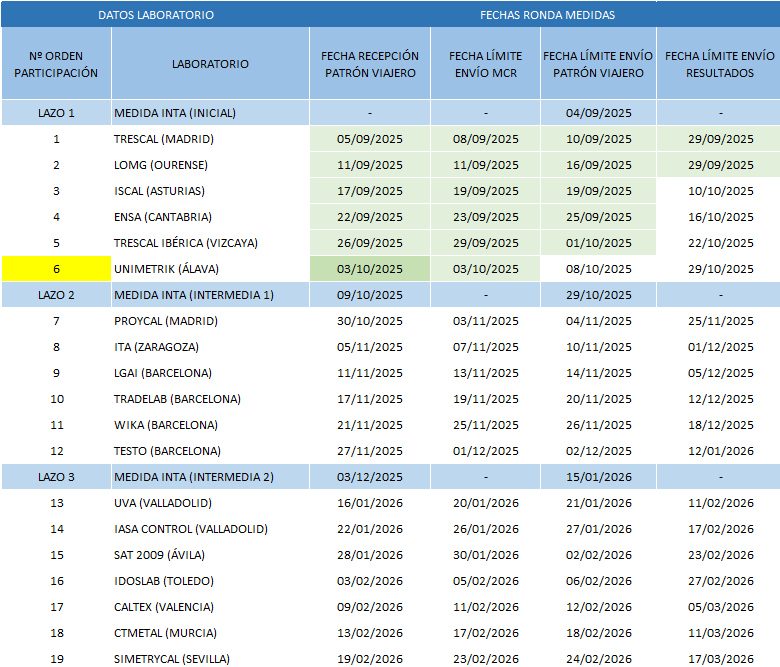Screen dimensions: 780x667
Task: Click the UNIMETRIK (ÁLAVA) laboratory cell
Action: tap(166, 268)
